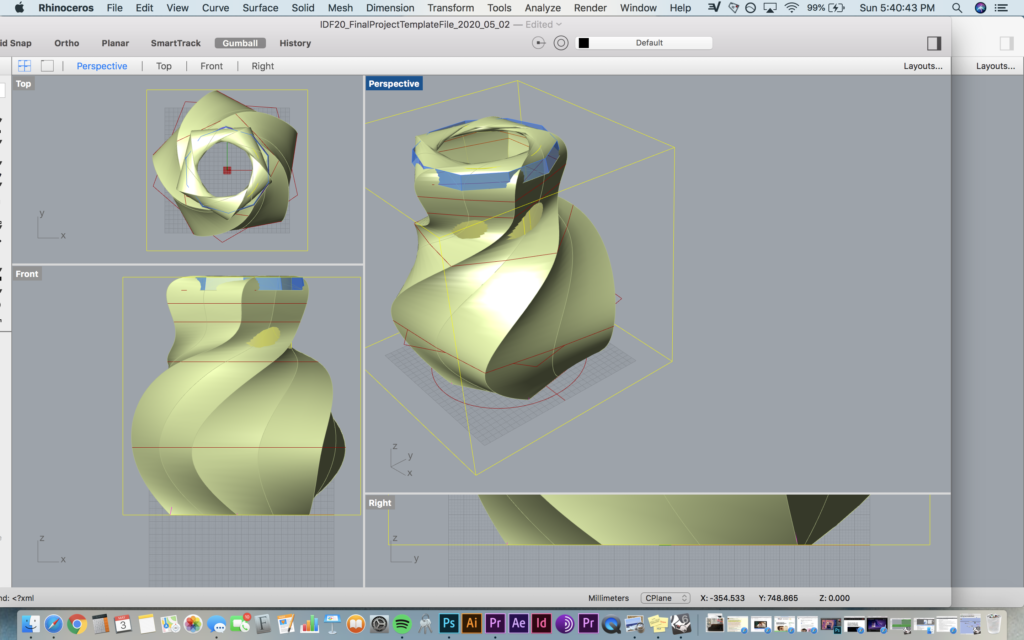Toggle History recording
Viewport: 1024px width, 640px height.
pos(295,43)
